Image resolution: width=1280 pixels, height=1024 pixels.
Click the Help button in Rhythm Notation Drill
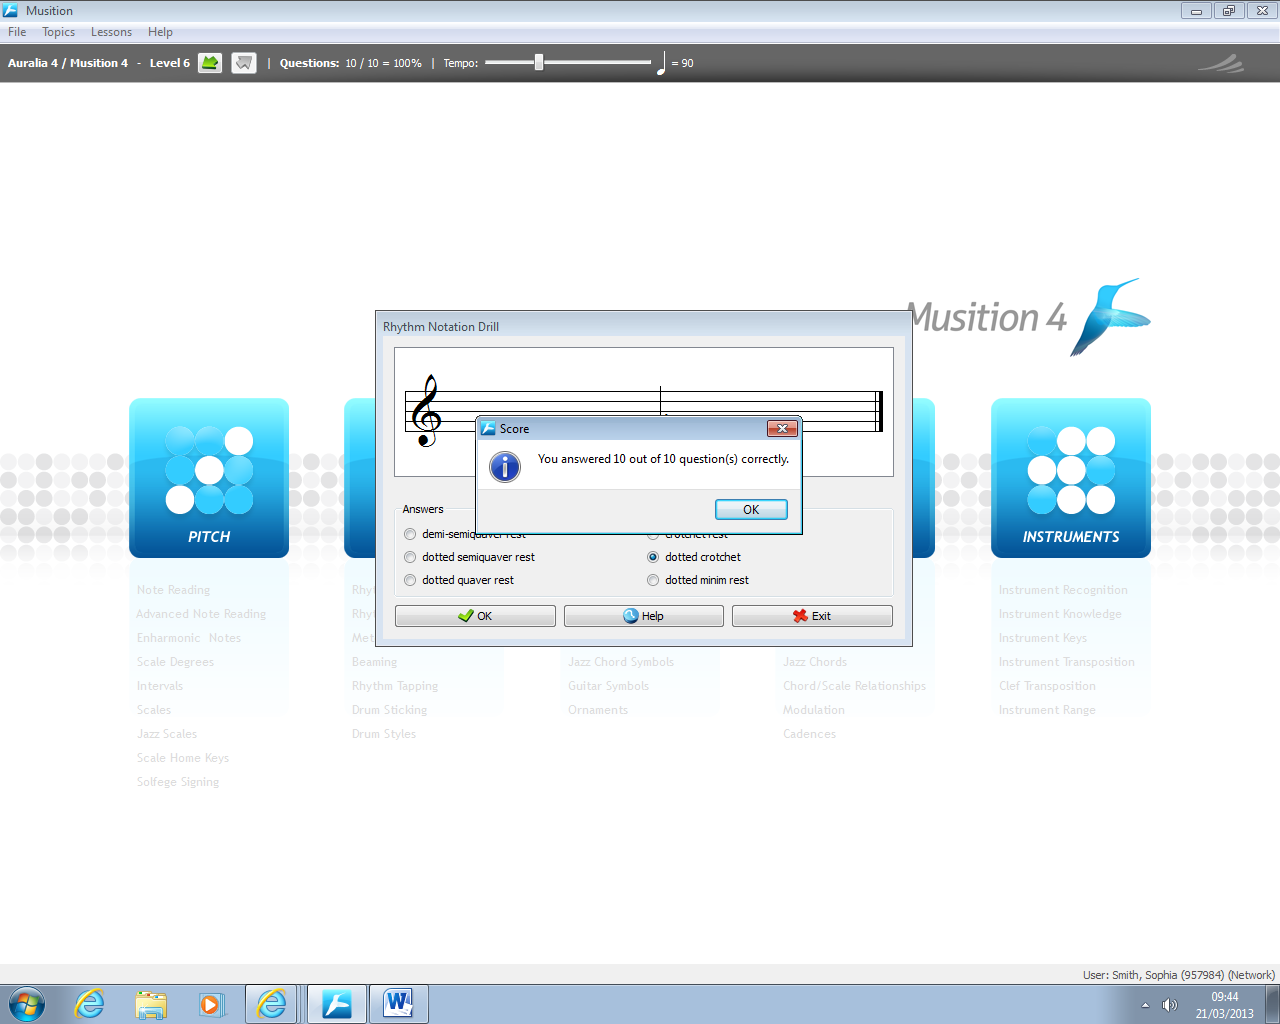point(644,616)
